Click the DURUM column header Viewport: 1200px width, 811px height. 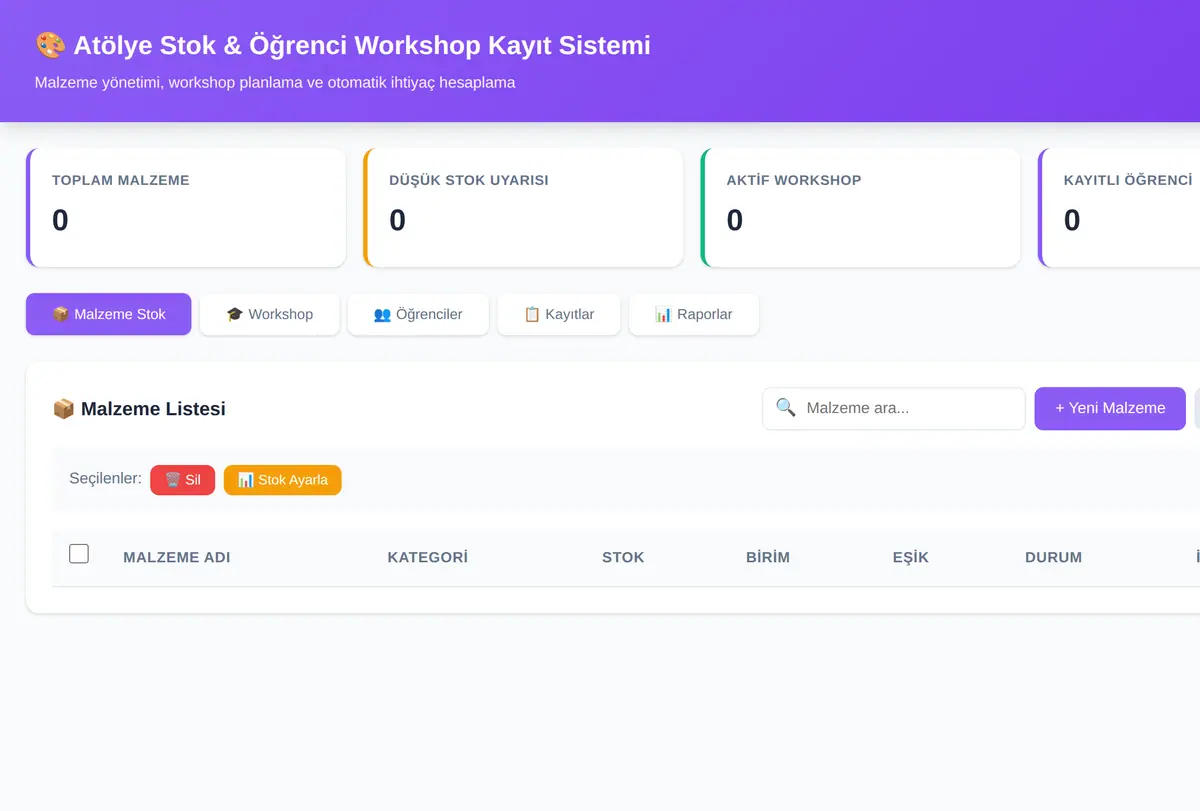pyautogui.click(x=1053, y=557)
